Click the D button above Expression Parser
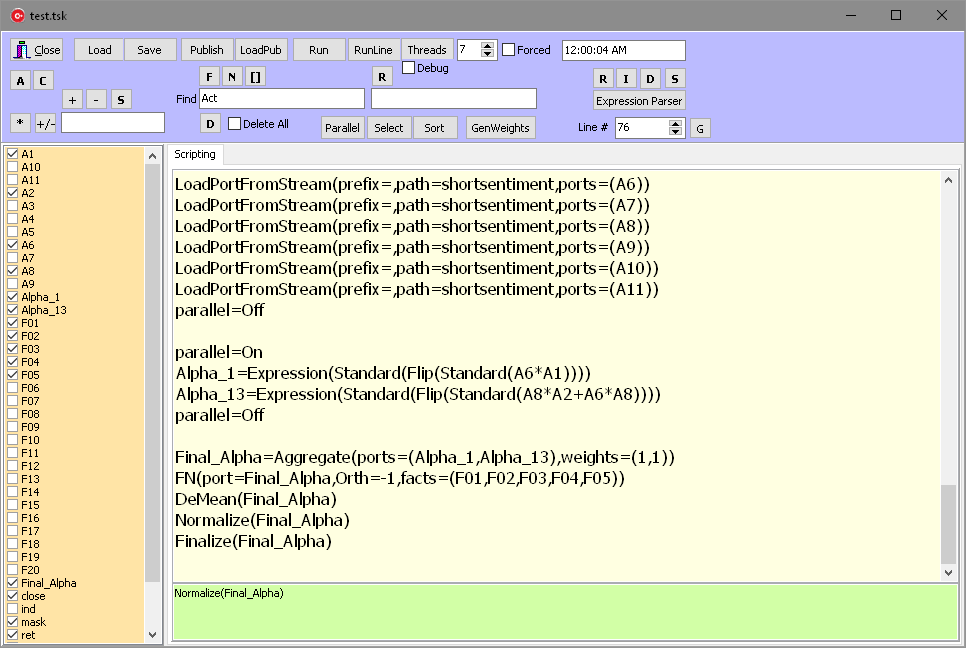The height and width of the screenshot is (648, 966). coord(650,79)
